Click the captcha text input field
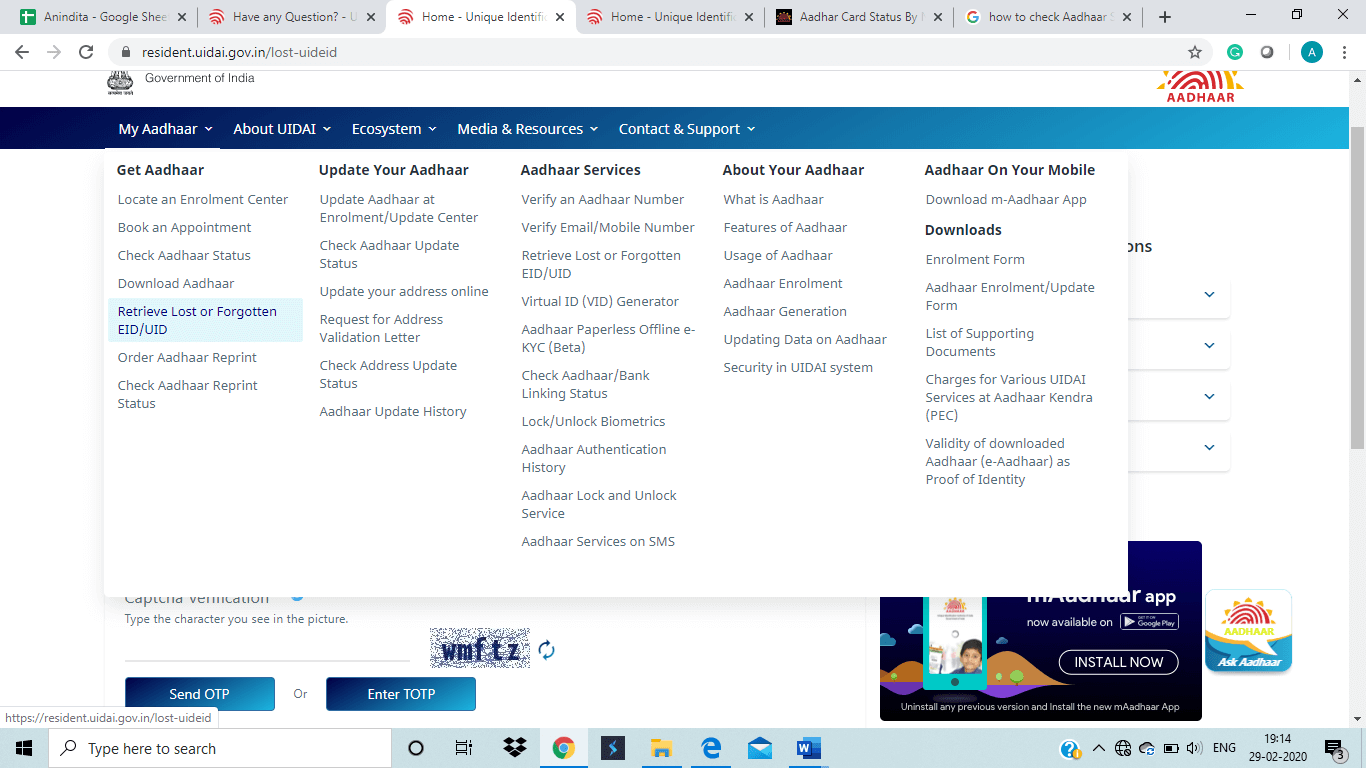This screenshot has width=1366, height=768. point(267,647)
